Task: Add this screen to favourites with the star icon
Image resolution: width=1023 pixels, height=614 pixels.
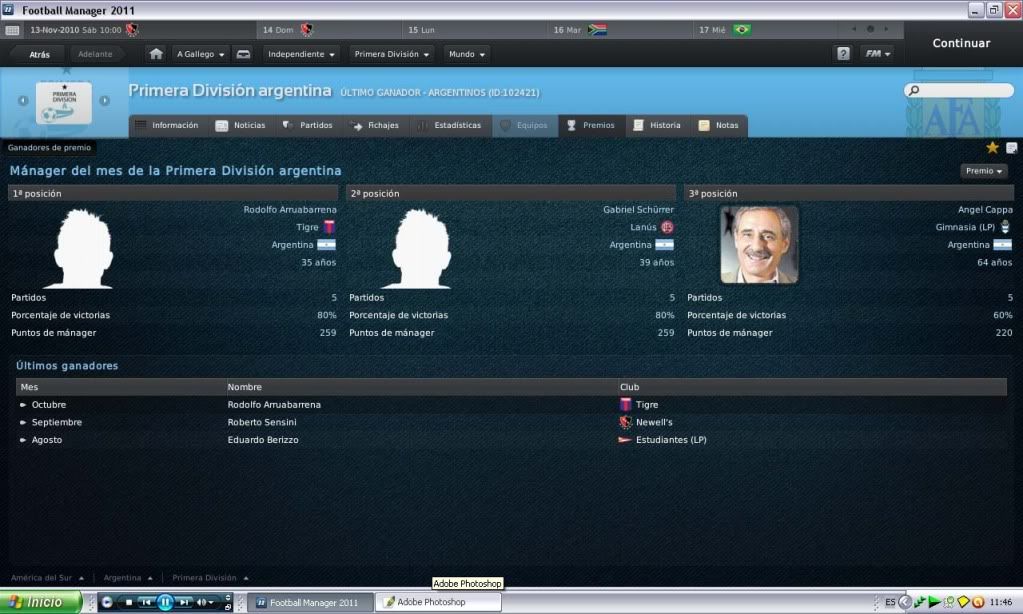Action: (x=992, y=147)
